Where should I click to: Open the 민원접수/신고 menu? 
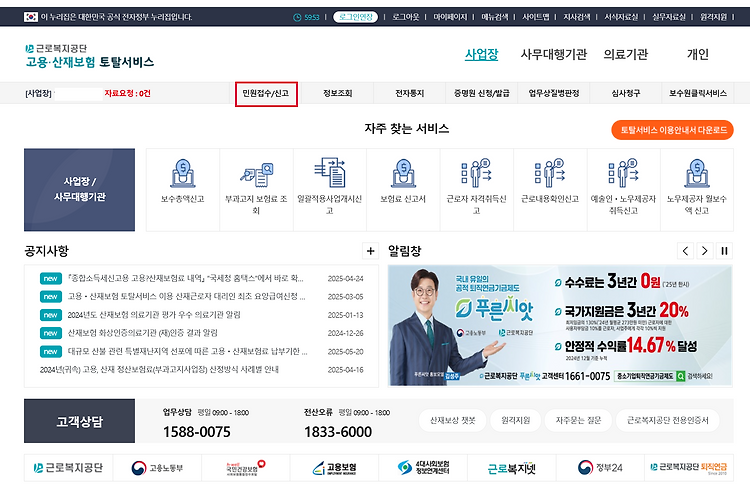(x=266, y=94)
